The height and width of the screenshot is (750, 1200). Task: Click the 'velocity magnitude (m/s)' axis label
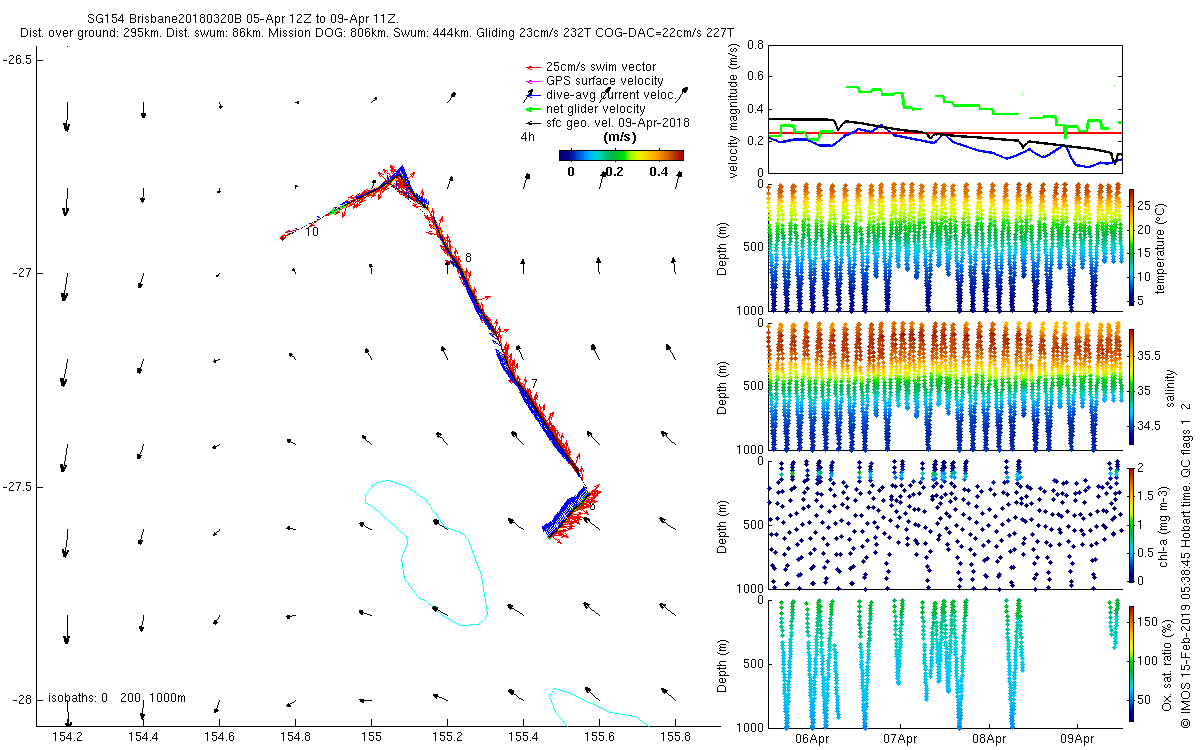(734, 110)
